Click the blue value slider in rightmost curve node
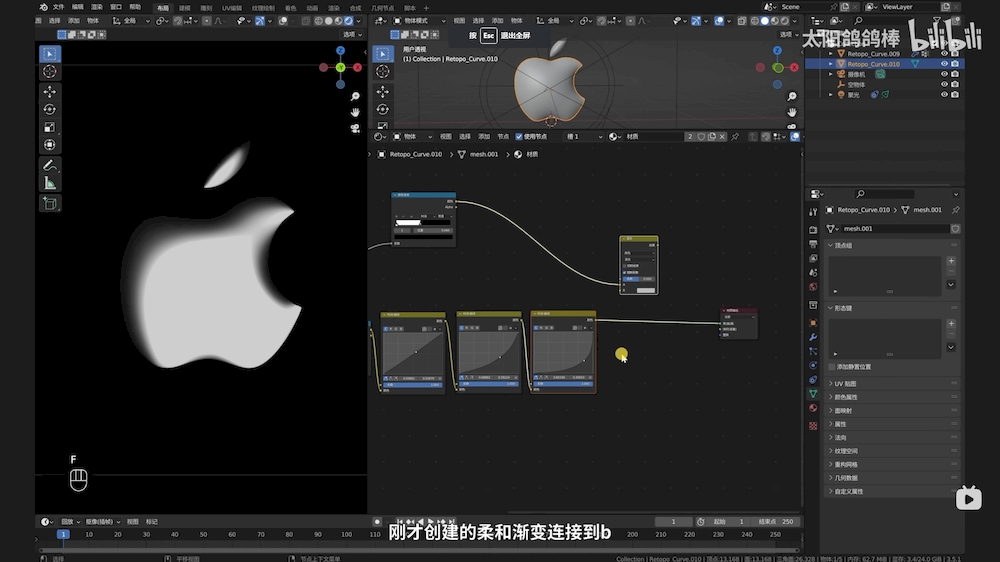This screenshot has height=562, width=1000. 563,384
